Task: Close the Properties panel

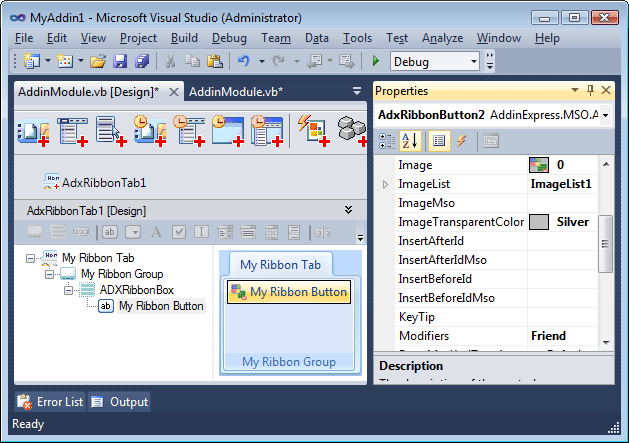Action: tap(606, 90)
